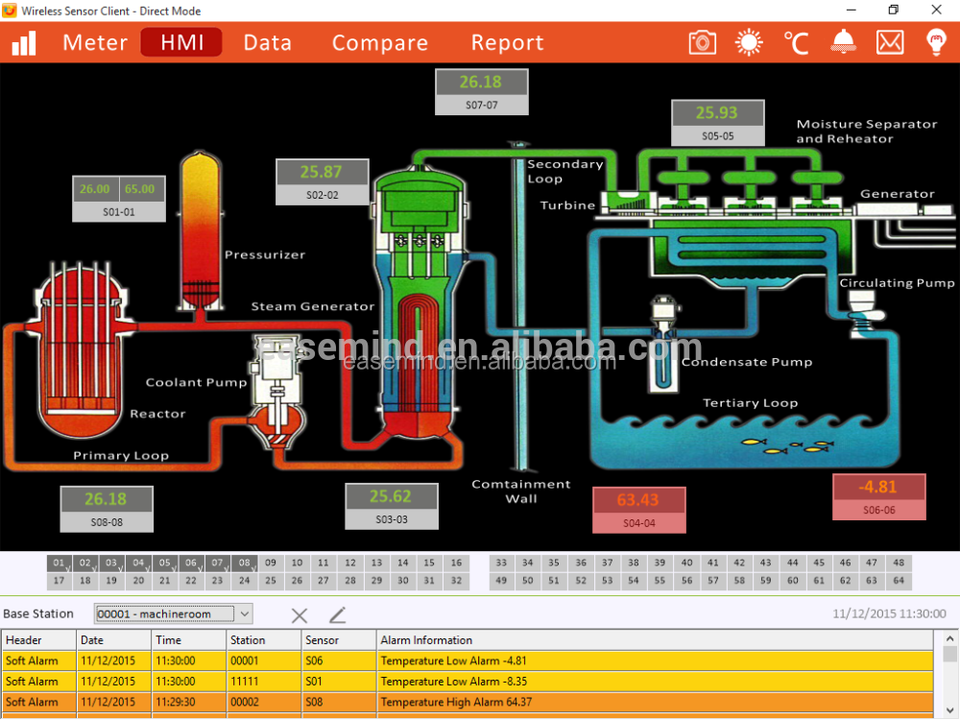
Task: Click the light bulb icon
Action: click(936, 42)
